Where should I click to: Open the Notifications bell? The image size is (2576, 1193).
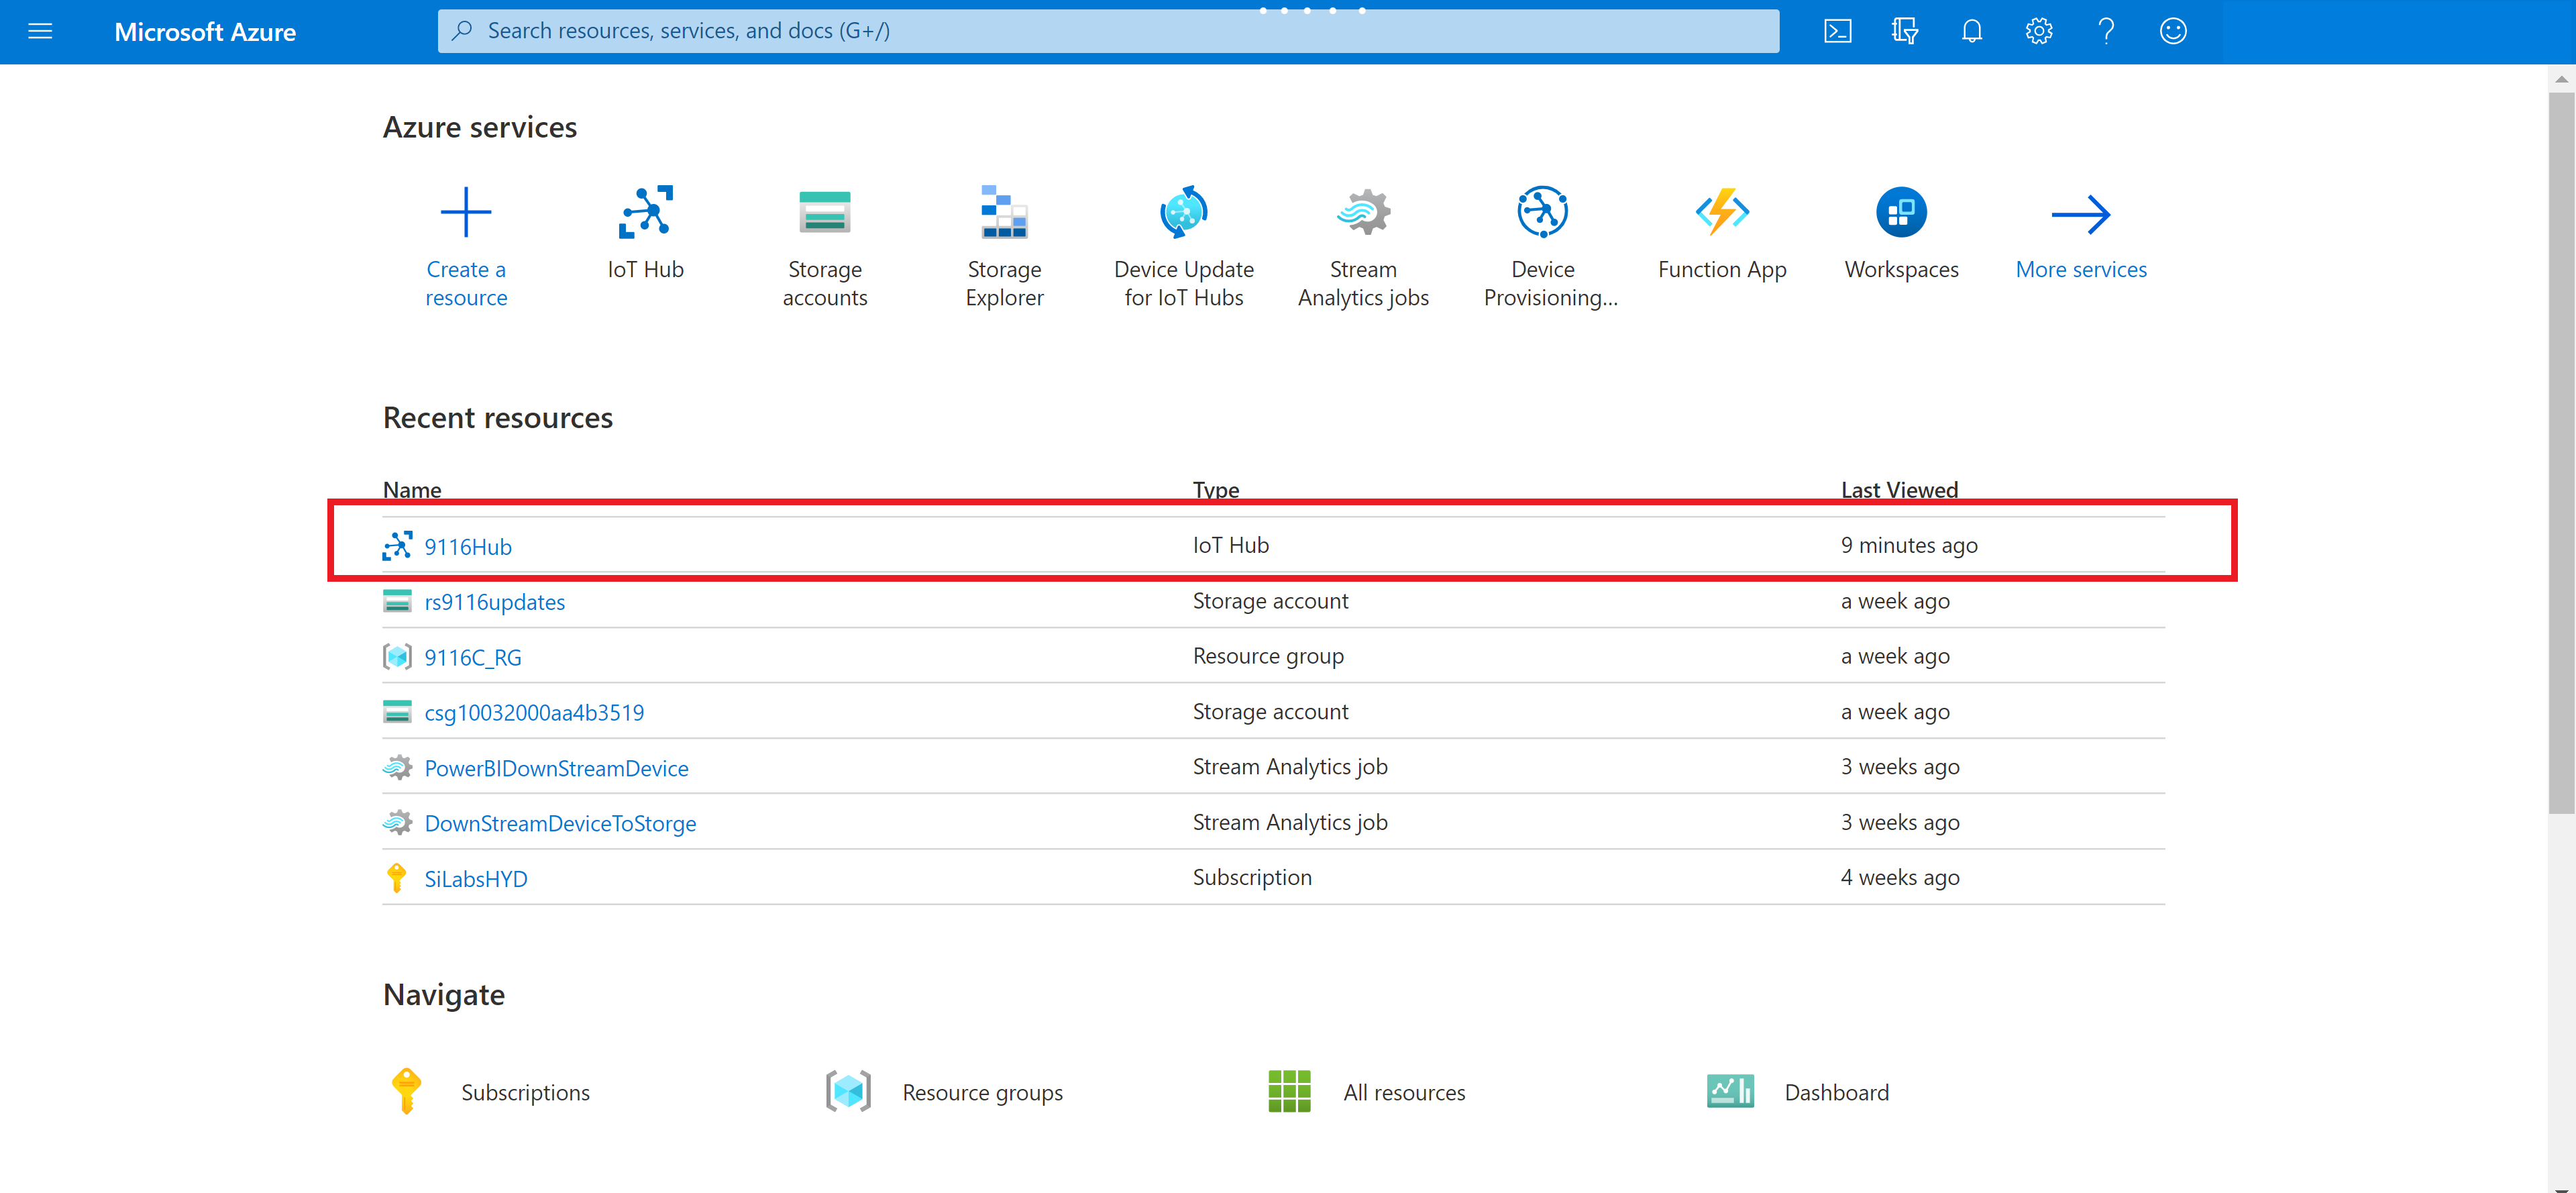point(1972,31)
